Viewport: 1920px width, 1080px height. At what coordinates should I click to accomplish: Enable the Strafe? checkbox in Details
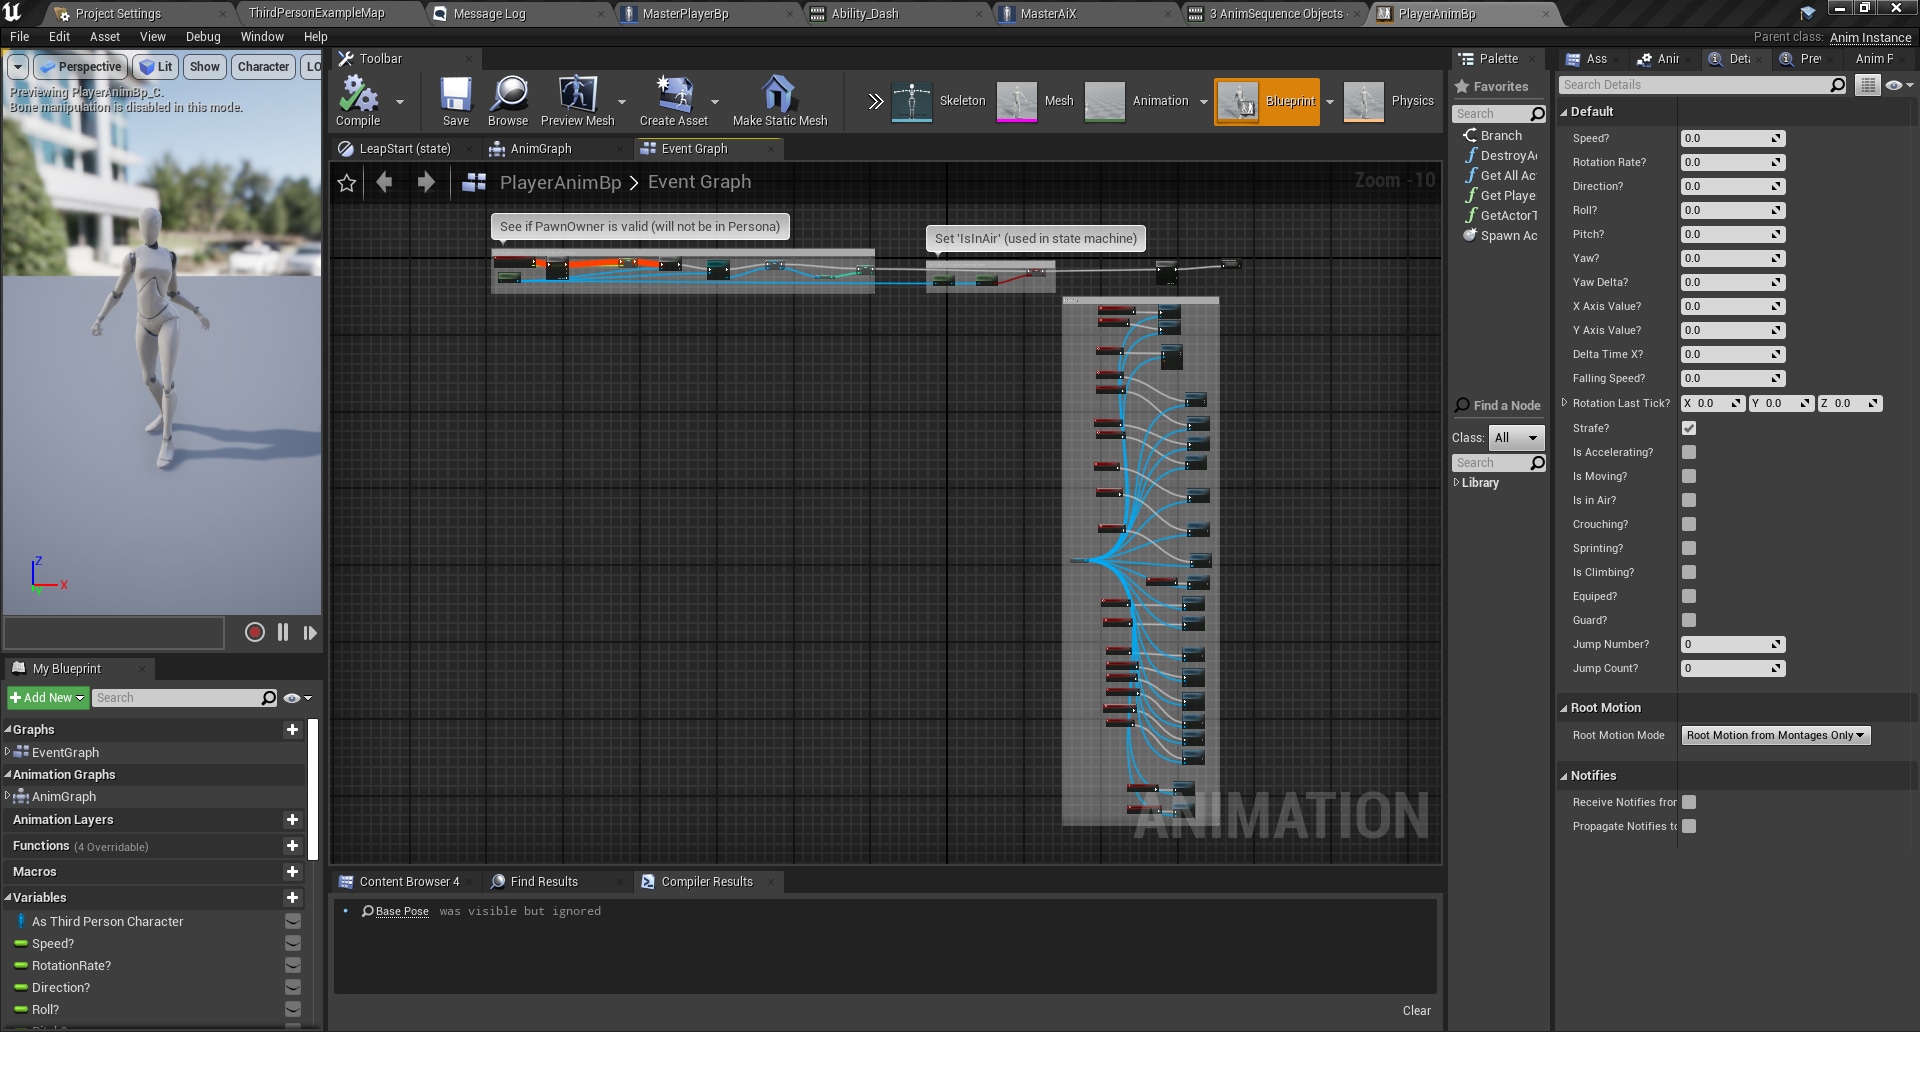click(1689, 428)
